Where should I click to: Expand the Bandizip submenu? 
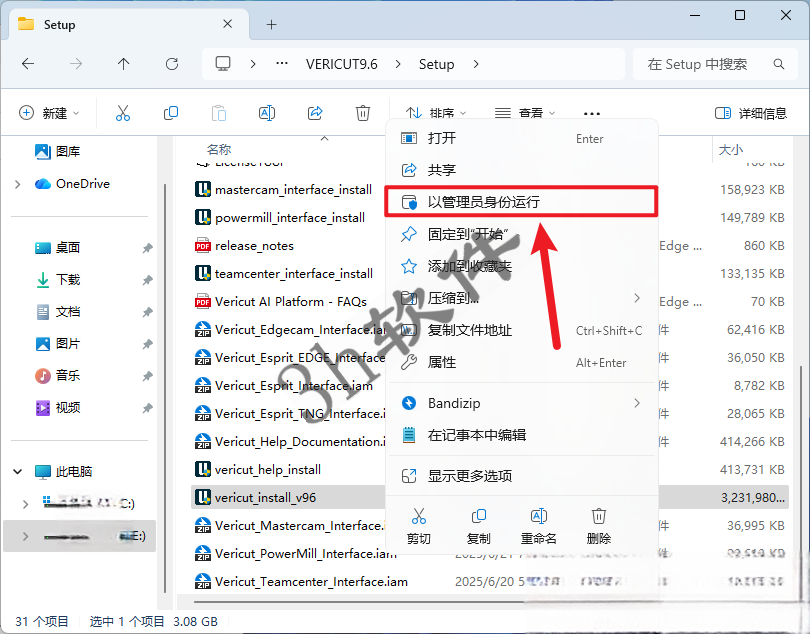pos(637,403)
